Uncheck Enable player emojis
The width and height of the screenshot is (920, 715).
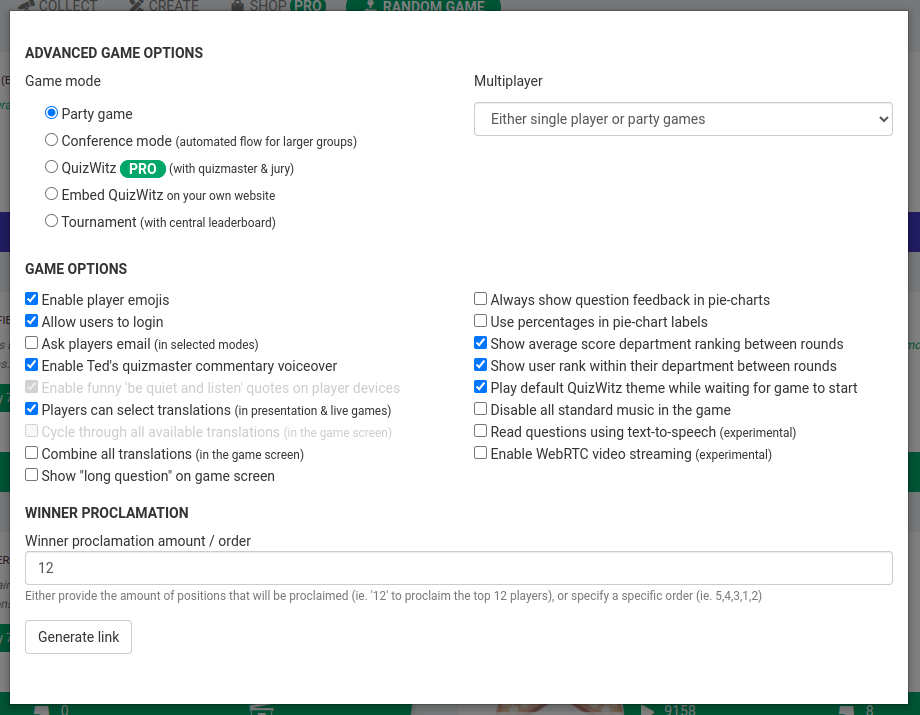coord(31,298)
